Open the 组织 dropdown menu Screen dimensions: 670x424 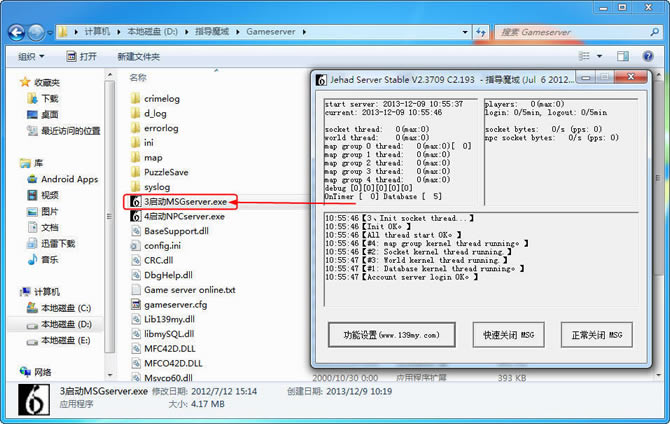point(30,57)
